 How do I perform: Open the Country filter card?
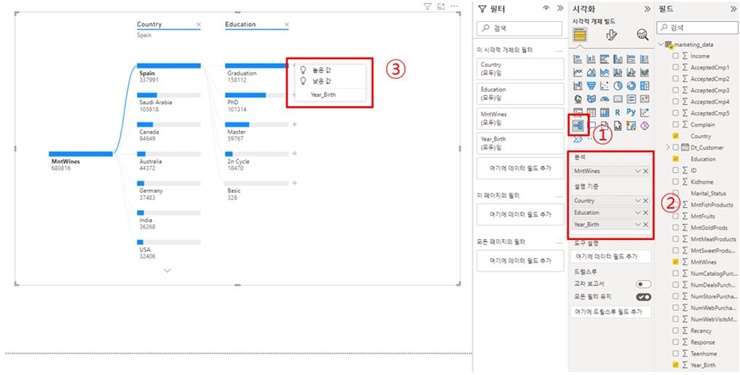[x=520, y=68]
